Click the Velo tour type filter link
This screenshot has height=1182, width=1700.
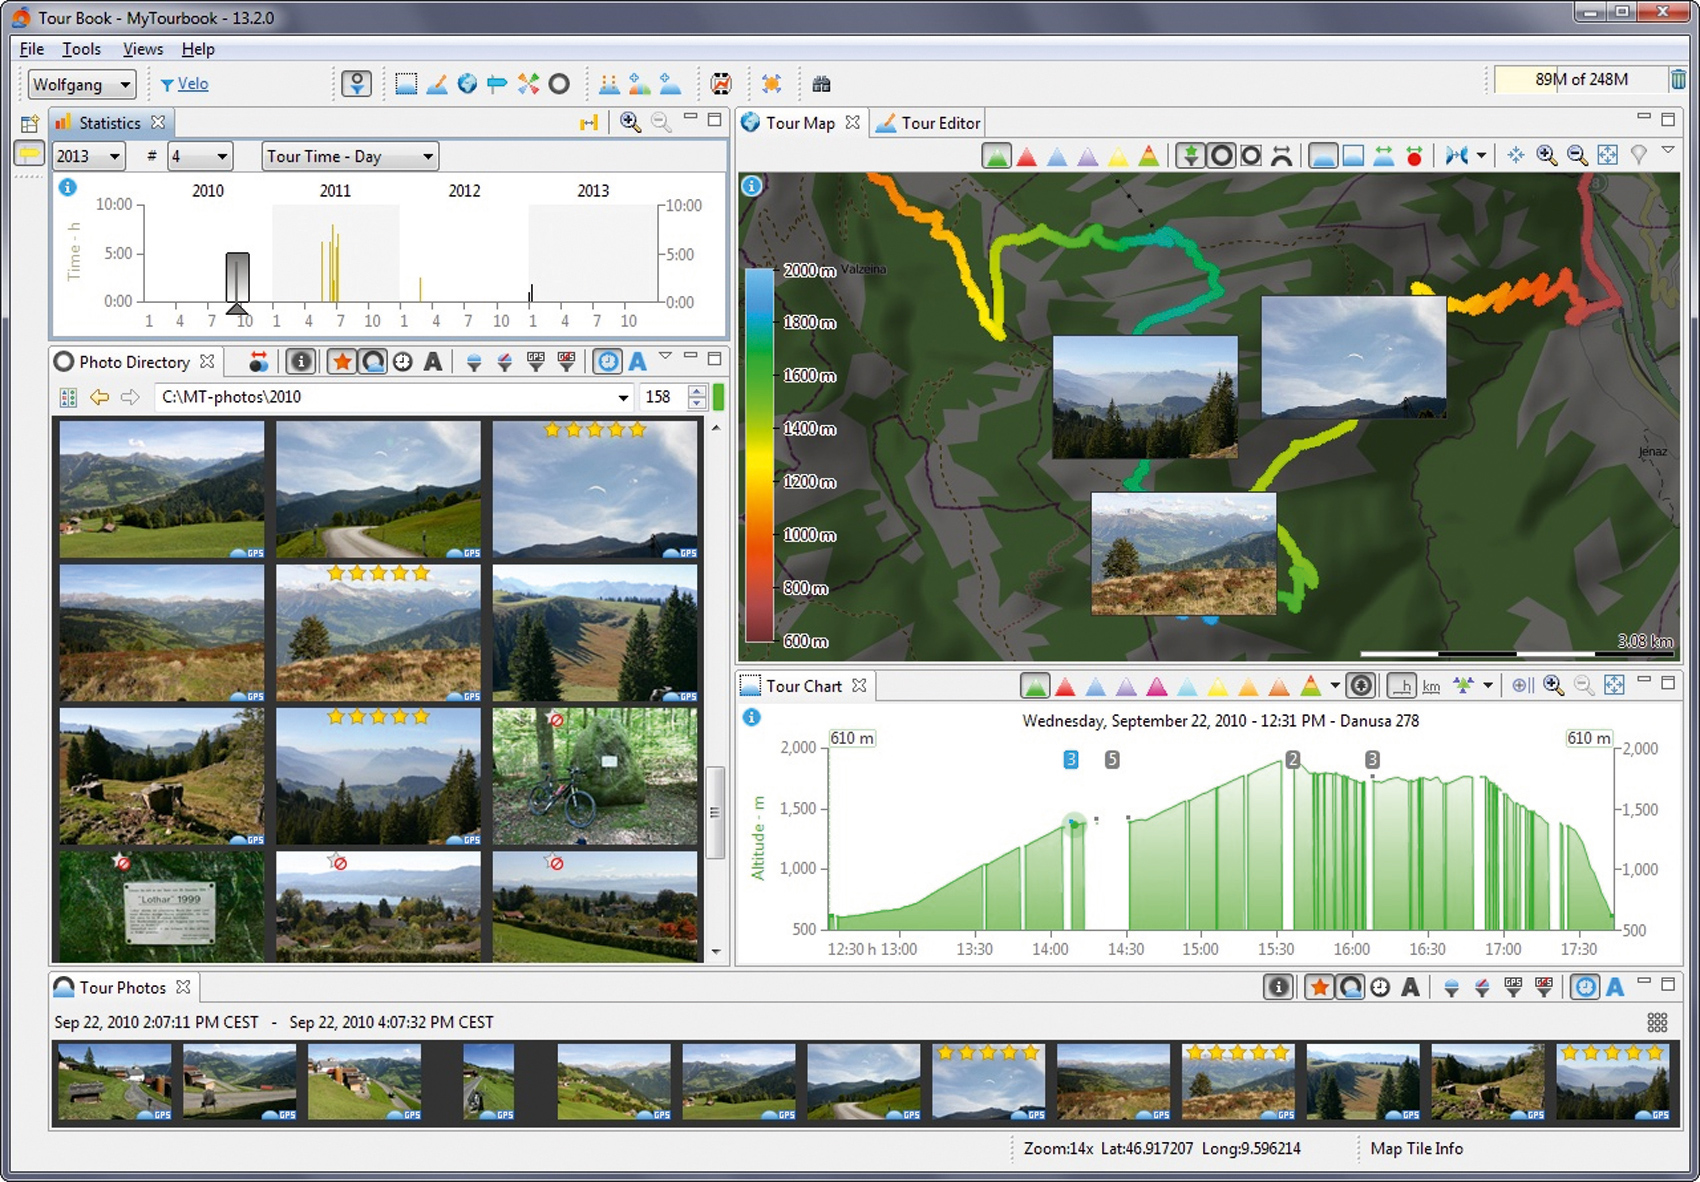coord(192,84)
